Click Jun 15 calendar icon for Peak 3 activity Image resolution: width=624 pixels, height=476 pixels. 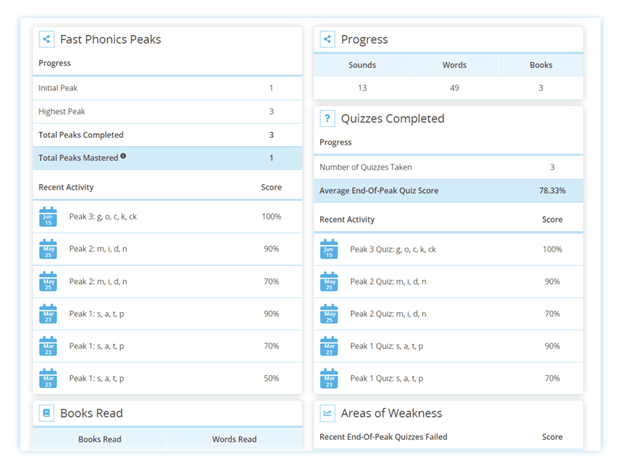[x=48, y=217]
